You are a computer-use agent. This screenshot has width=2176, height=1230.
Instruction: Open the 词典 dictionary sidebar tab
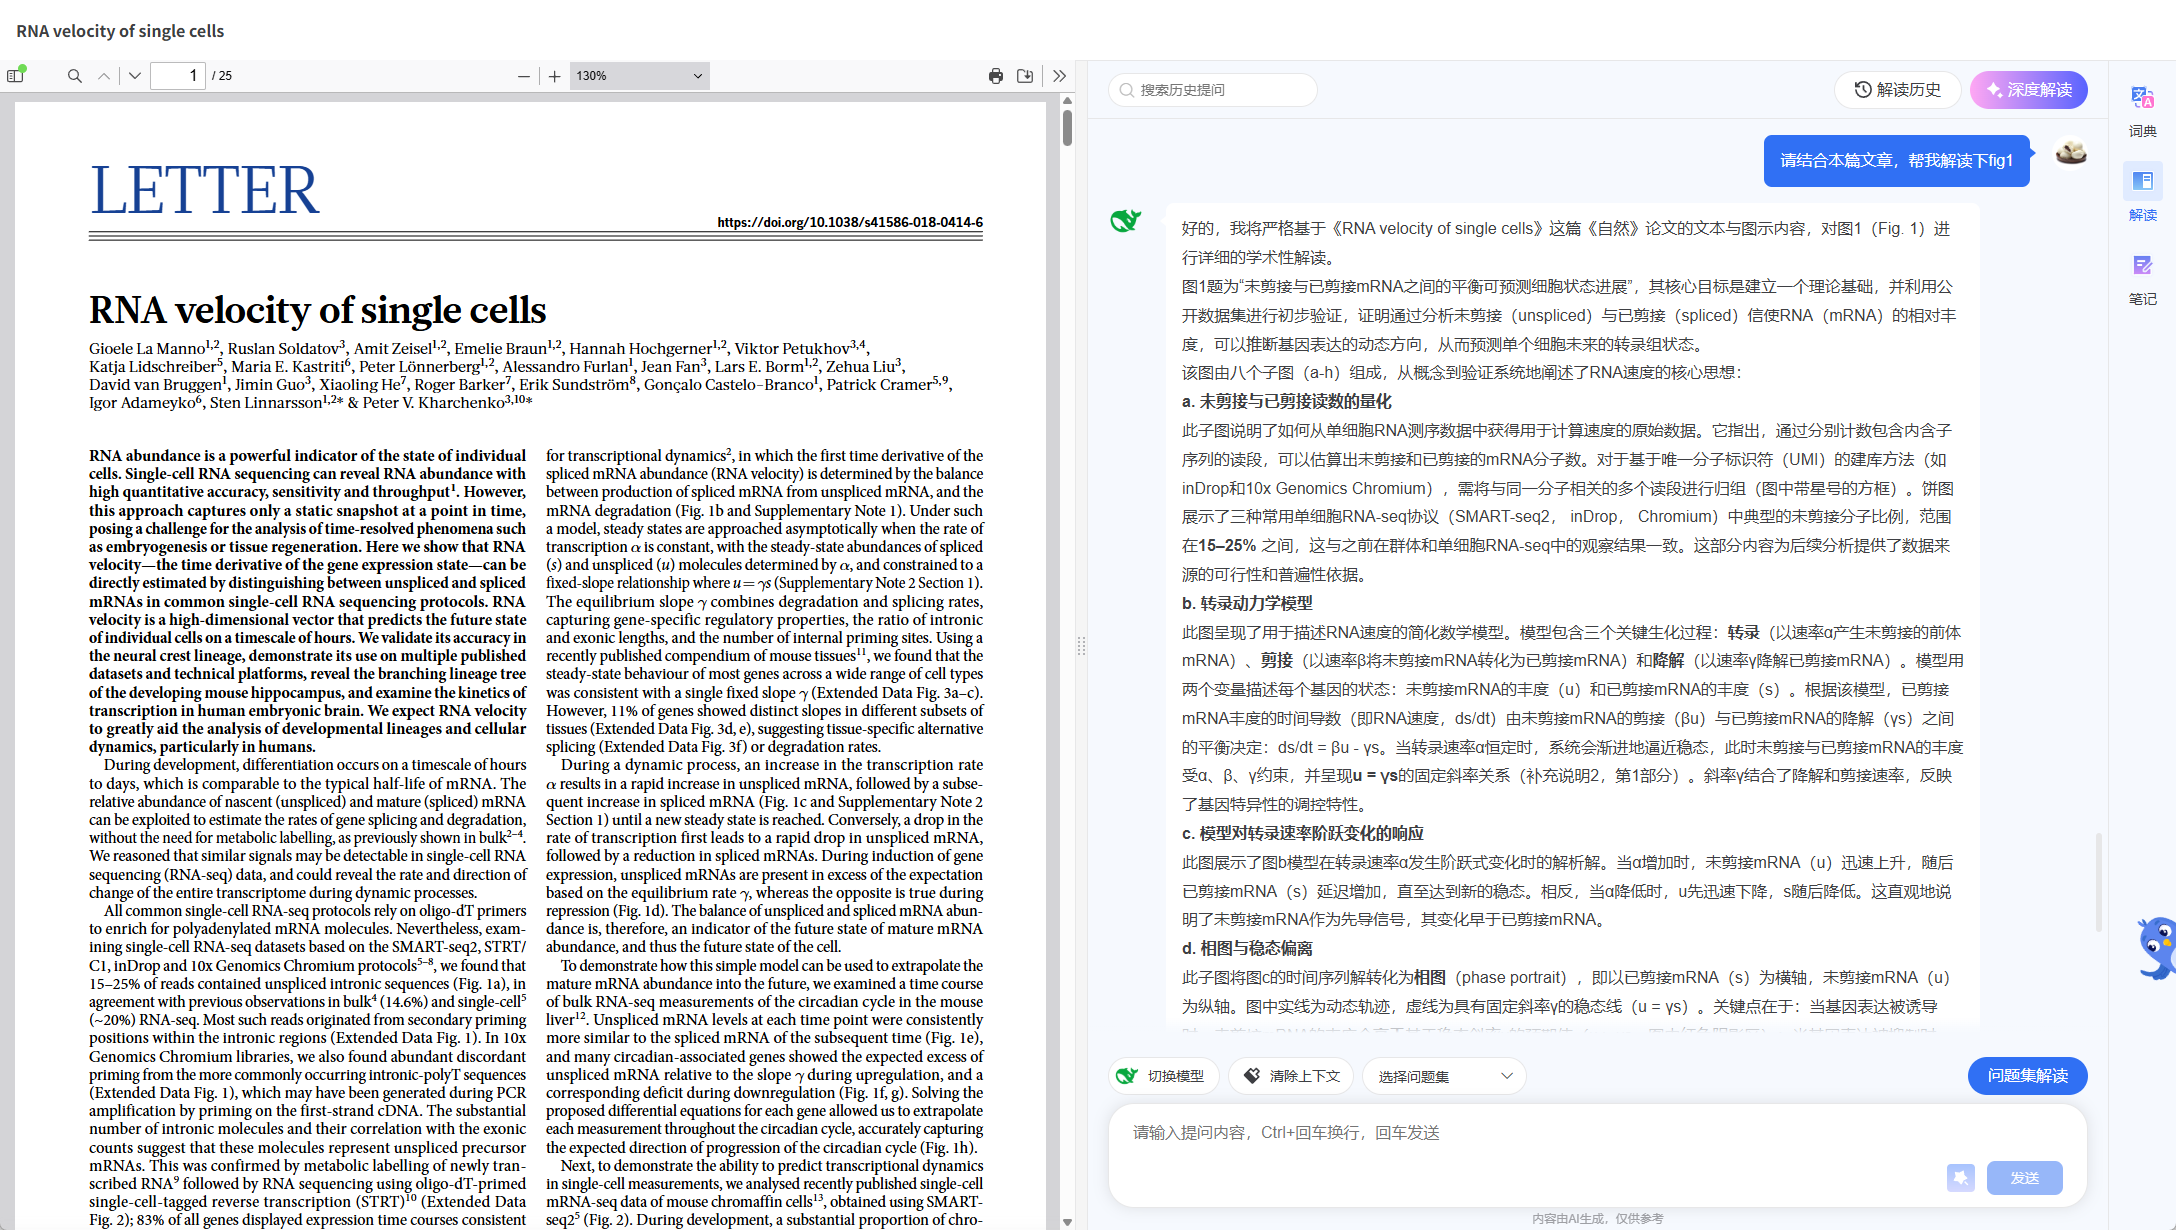(2143, 112)
